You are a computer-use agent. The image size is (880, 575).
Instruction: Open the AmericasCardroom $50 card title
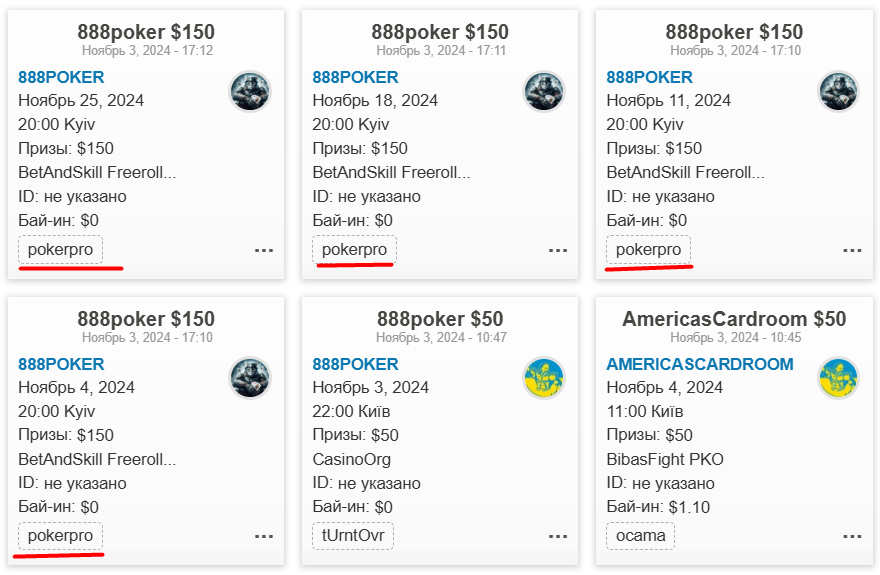pyautogui.click(x=734, y=319)
